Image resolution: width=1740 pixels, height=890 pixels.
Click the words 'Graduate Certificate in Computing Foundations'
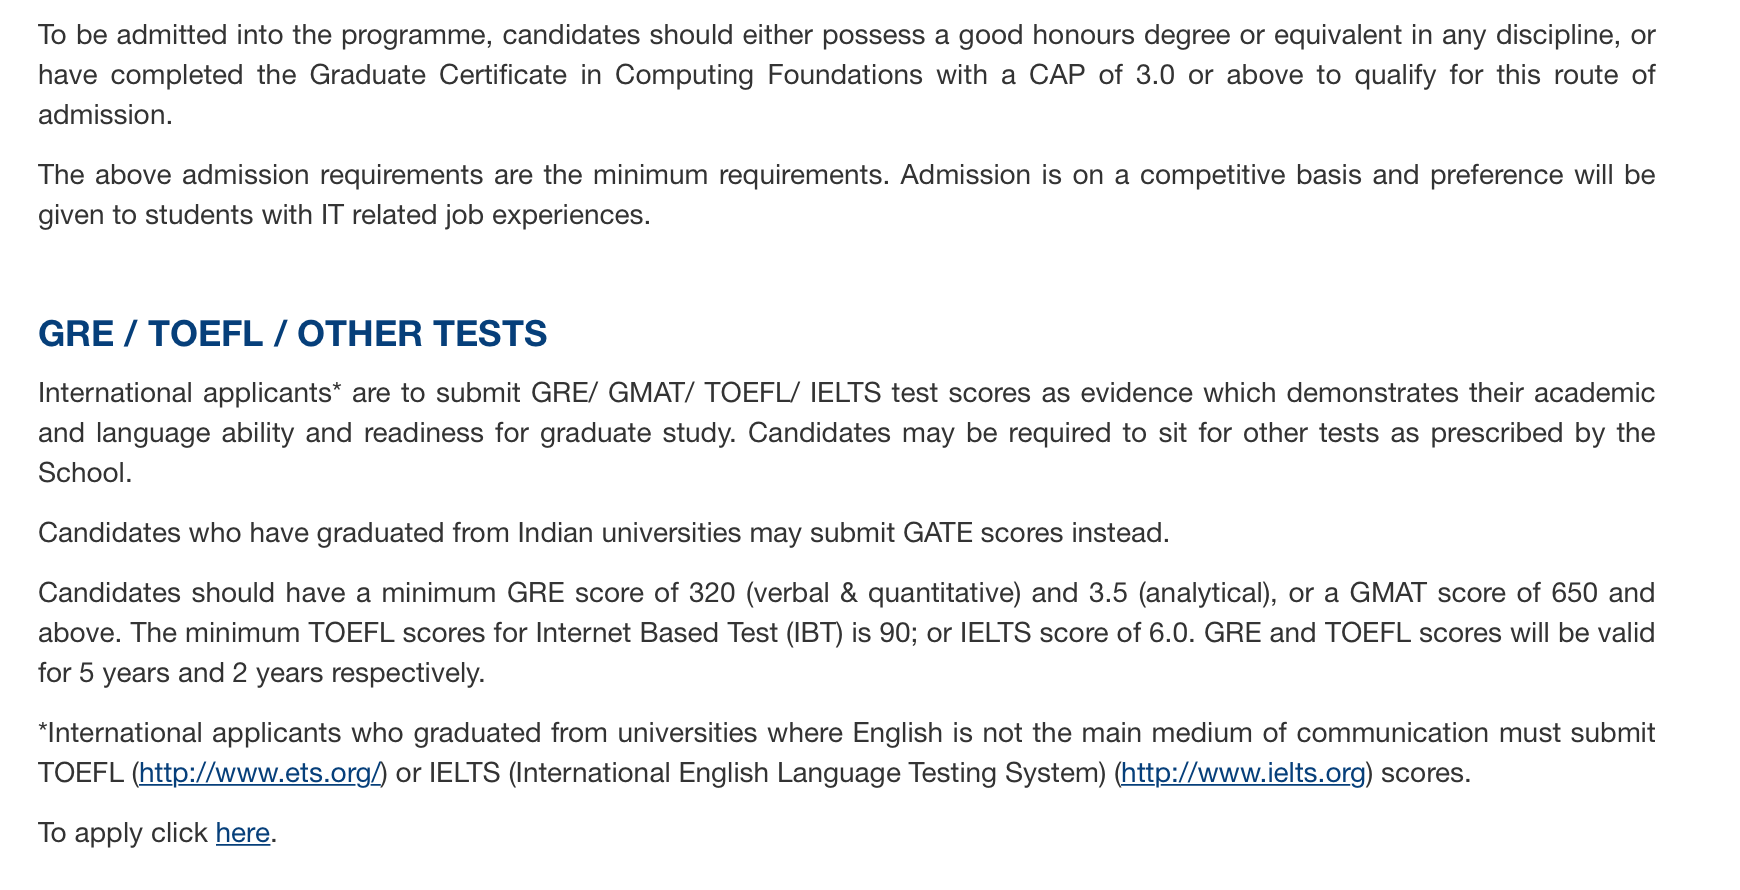coord(616,75)
